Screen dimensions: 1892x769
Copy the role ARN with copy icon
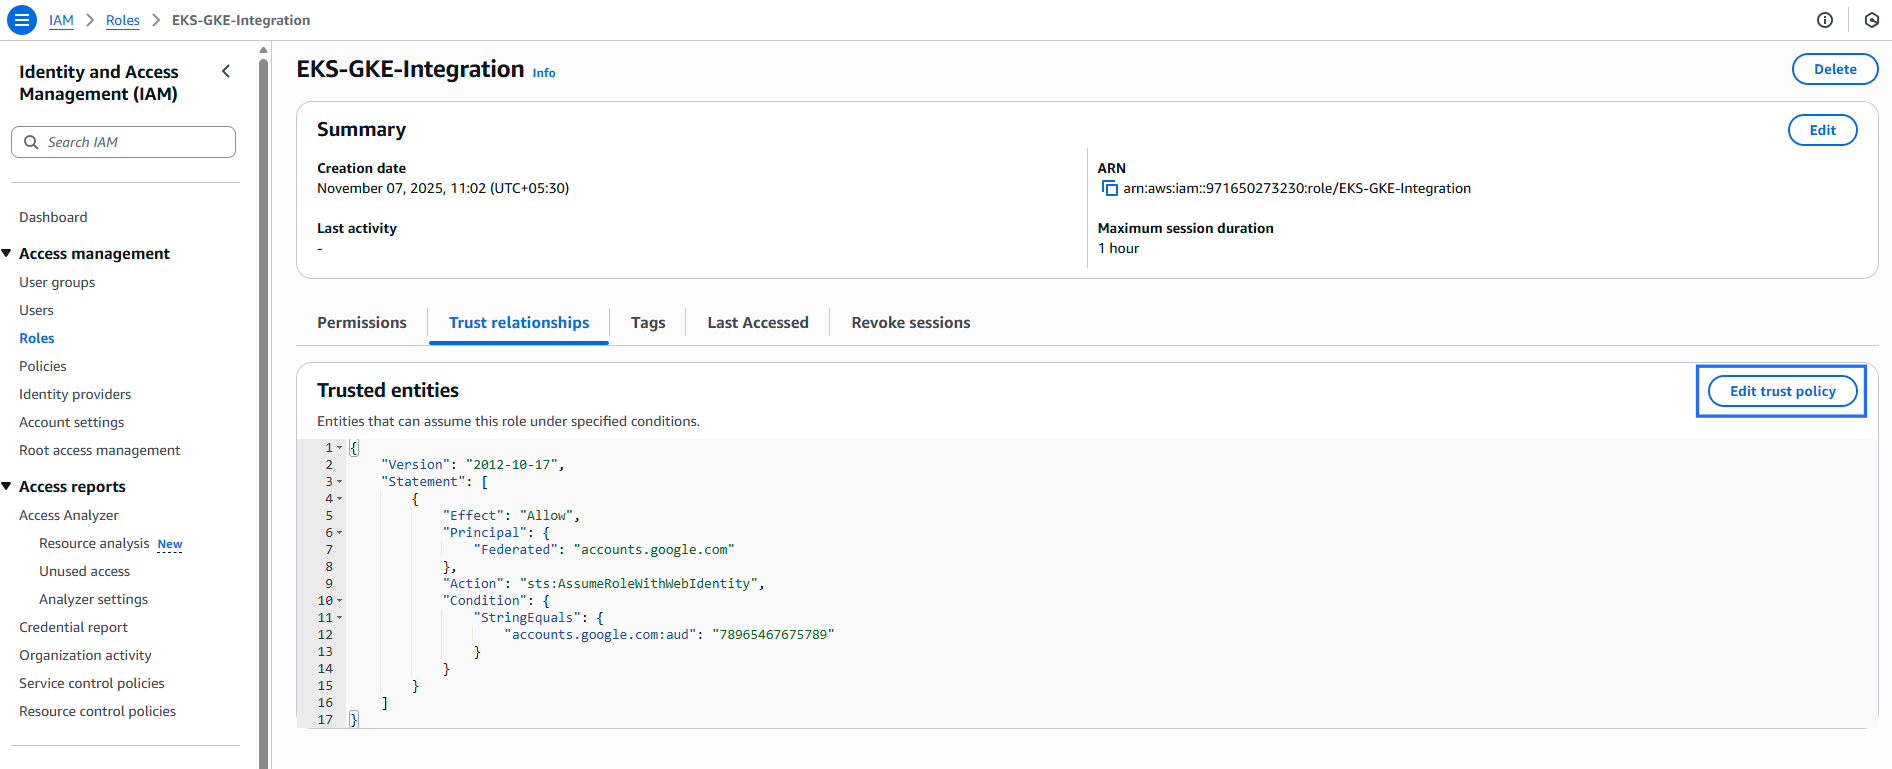pyautogui.click(x=1109, y=188)
